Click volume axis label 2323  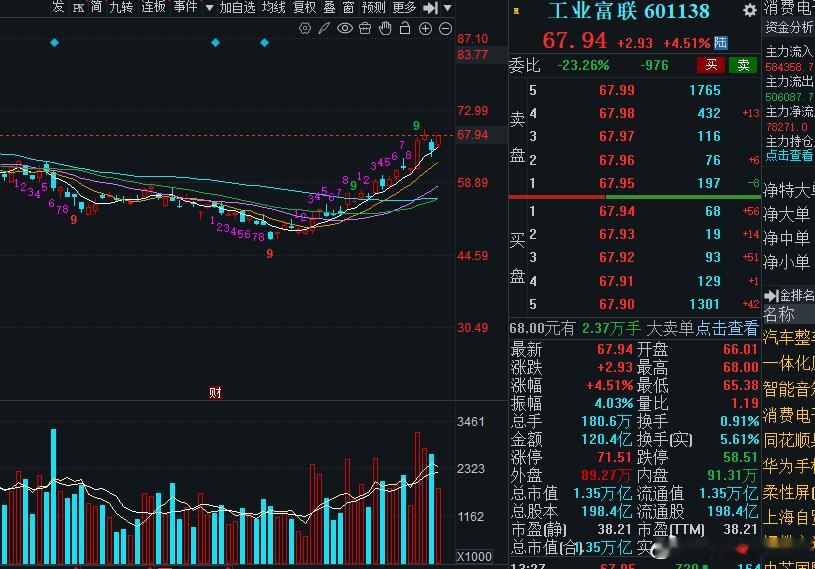point(470,469)
